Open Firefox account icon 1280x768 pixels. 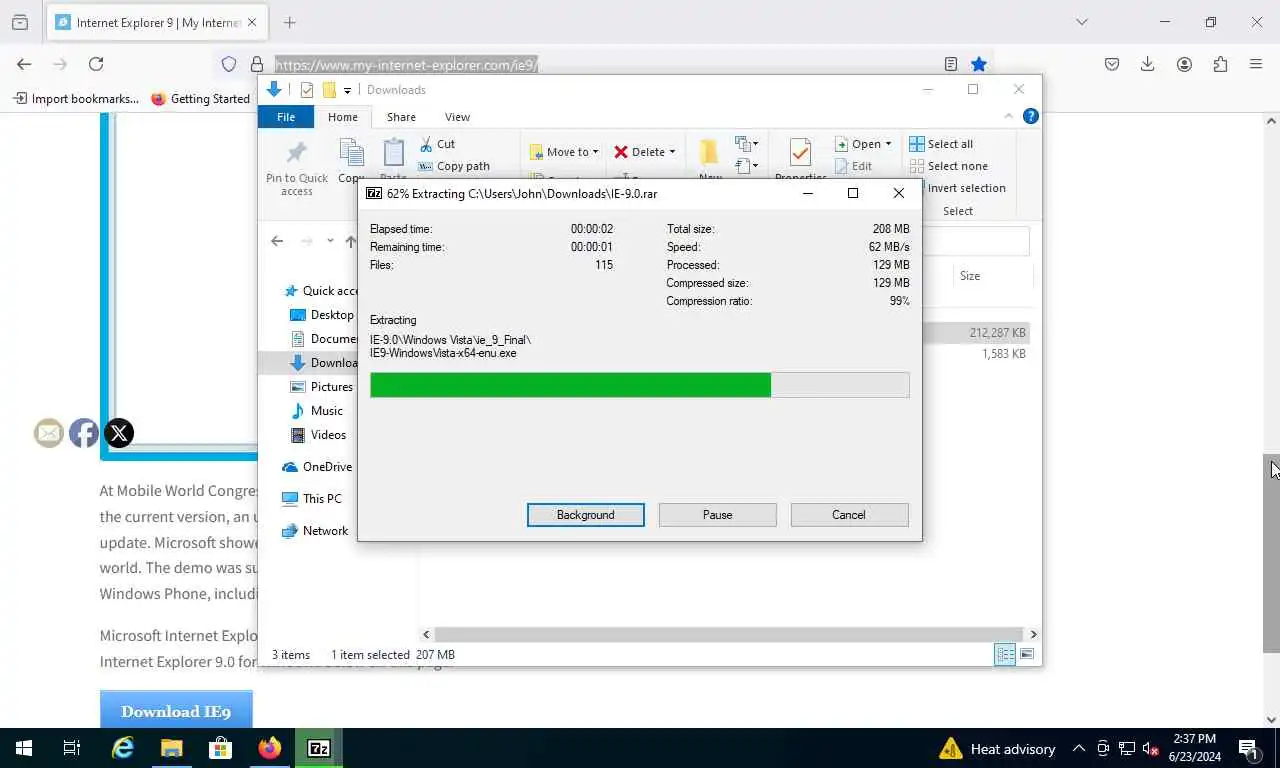coord(1184,64)
